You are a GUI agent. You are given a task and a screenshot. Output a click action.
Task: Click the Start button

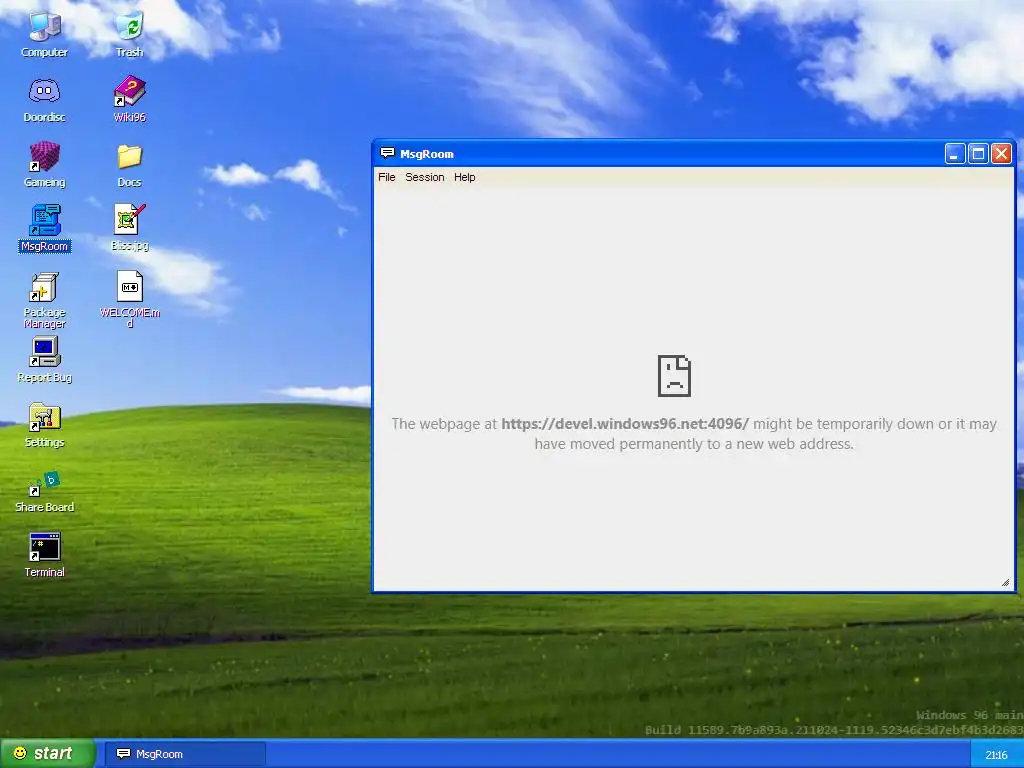[47, 754]
